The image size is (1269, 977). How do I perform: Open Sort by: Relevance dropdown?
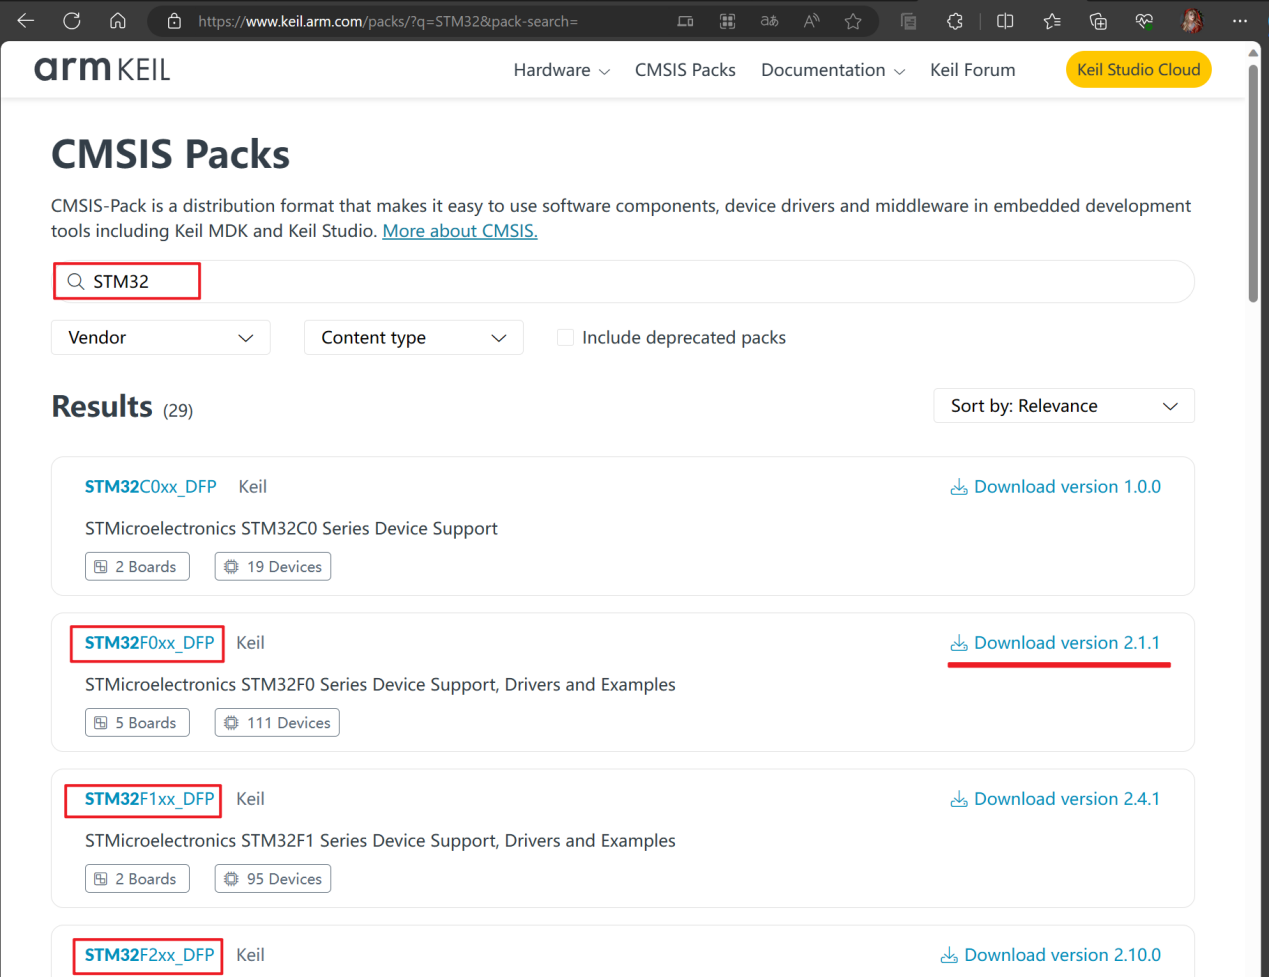coord(1064,406)
